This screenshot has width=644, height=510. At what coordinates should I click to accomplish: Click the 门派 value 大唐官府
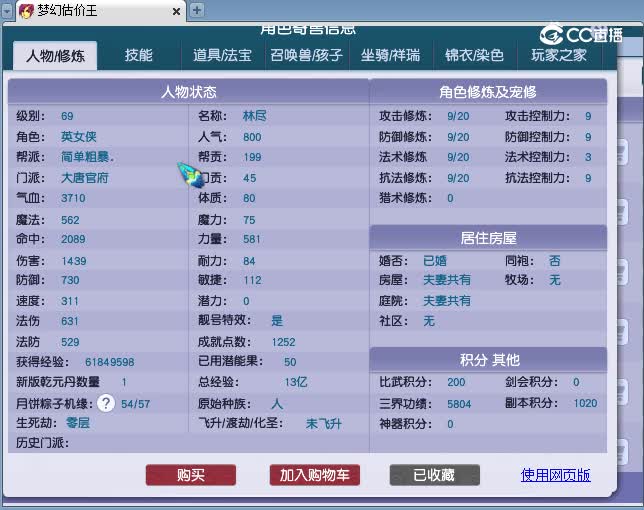pyautogui.click(x=85, y=178)
